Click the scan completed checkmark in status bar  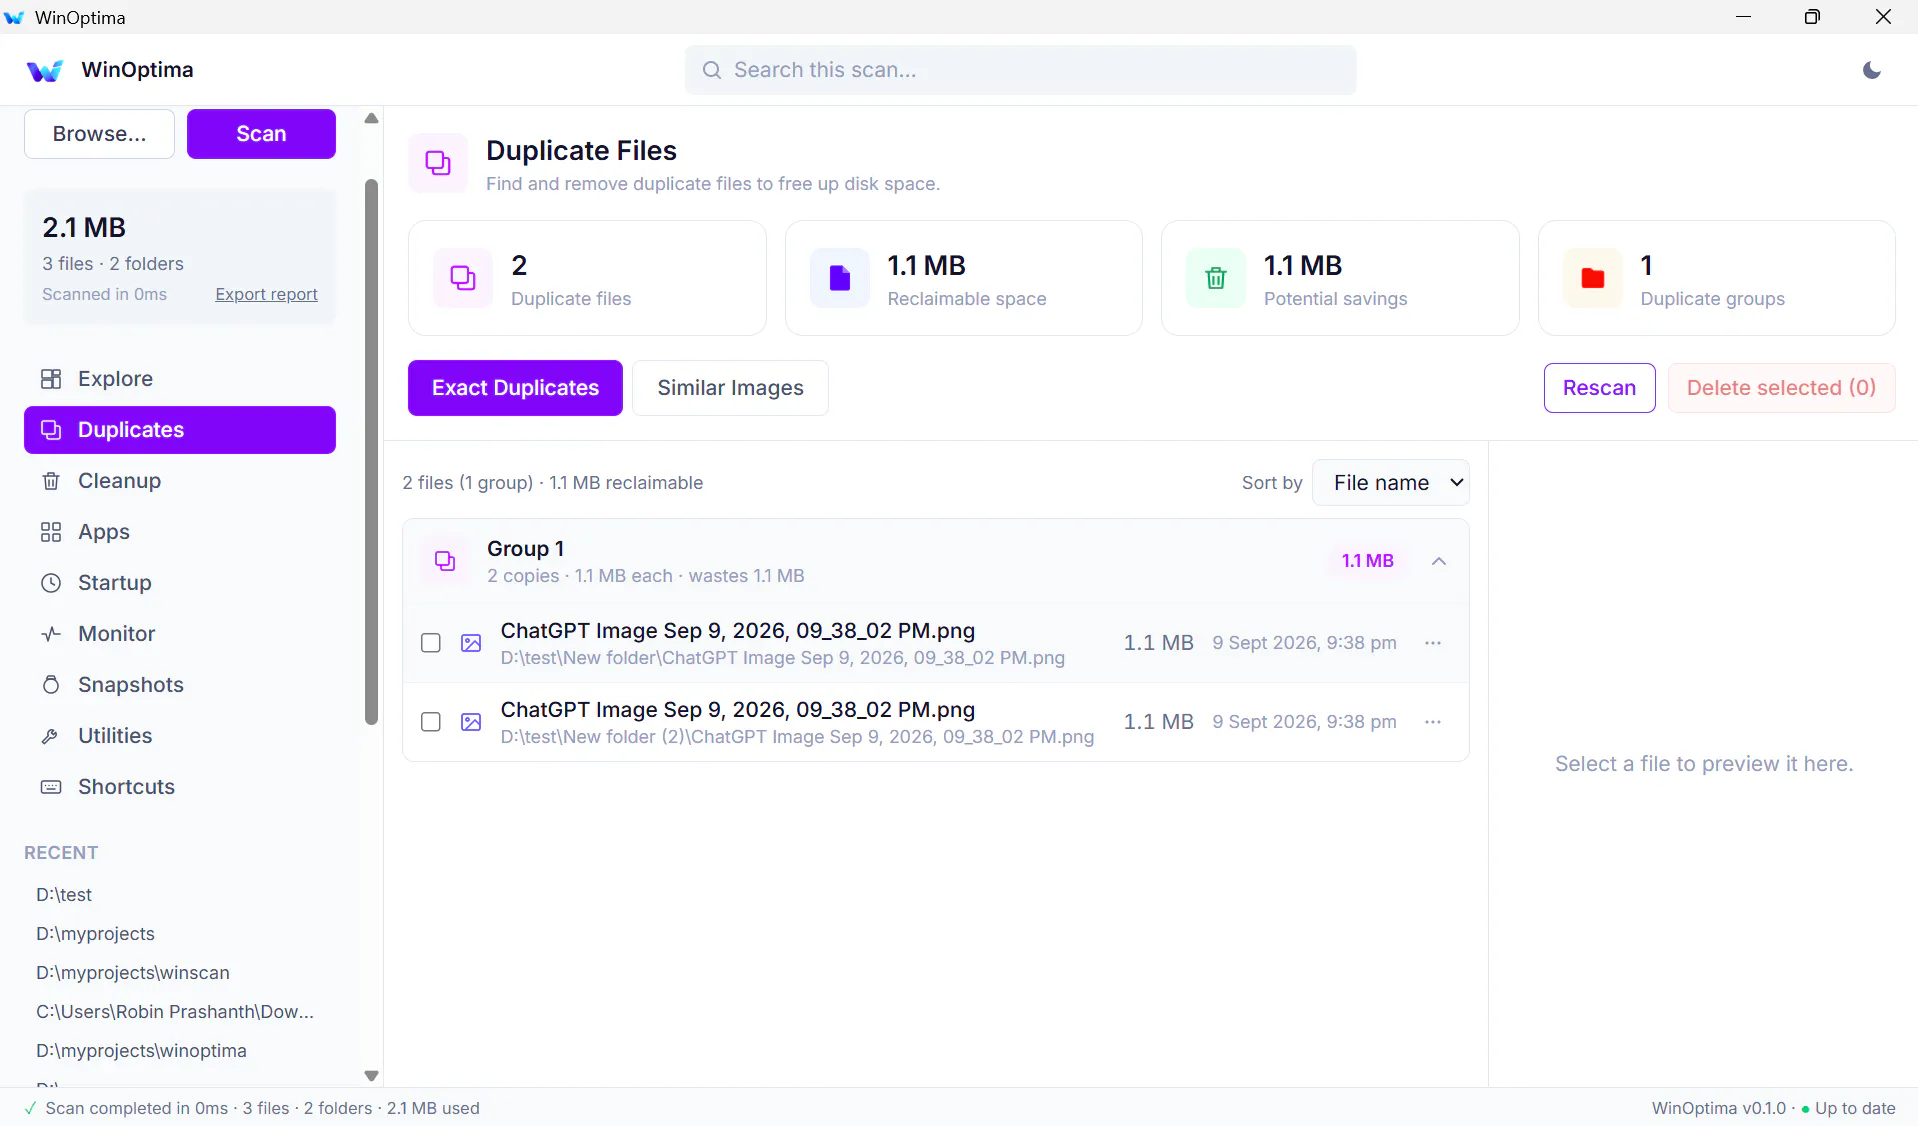click(x=30, y=1108)
